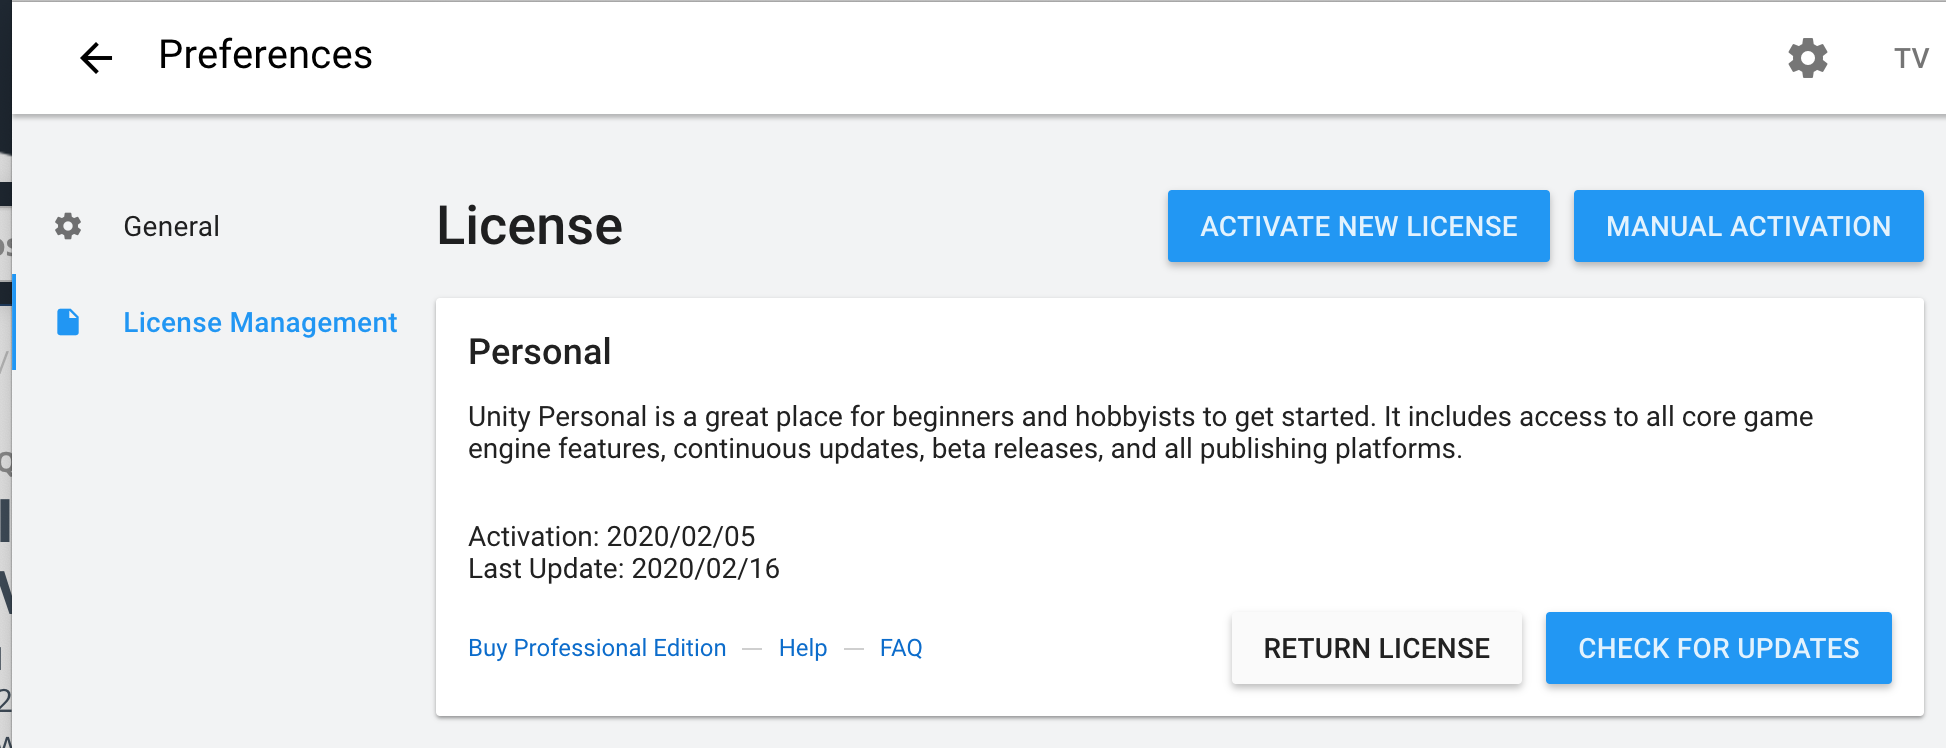Click the License section heading
The image size is (1946, 748).
[530, 226]
